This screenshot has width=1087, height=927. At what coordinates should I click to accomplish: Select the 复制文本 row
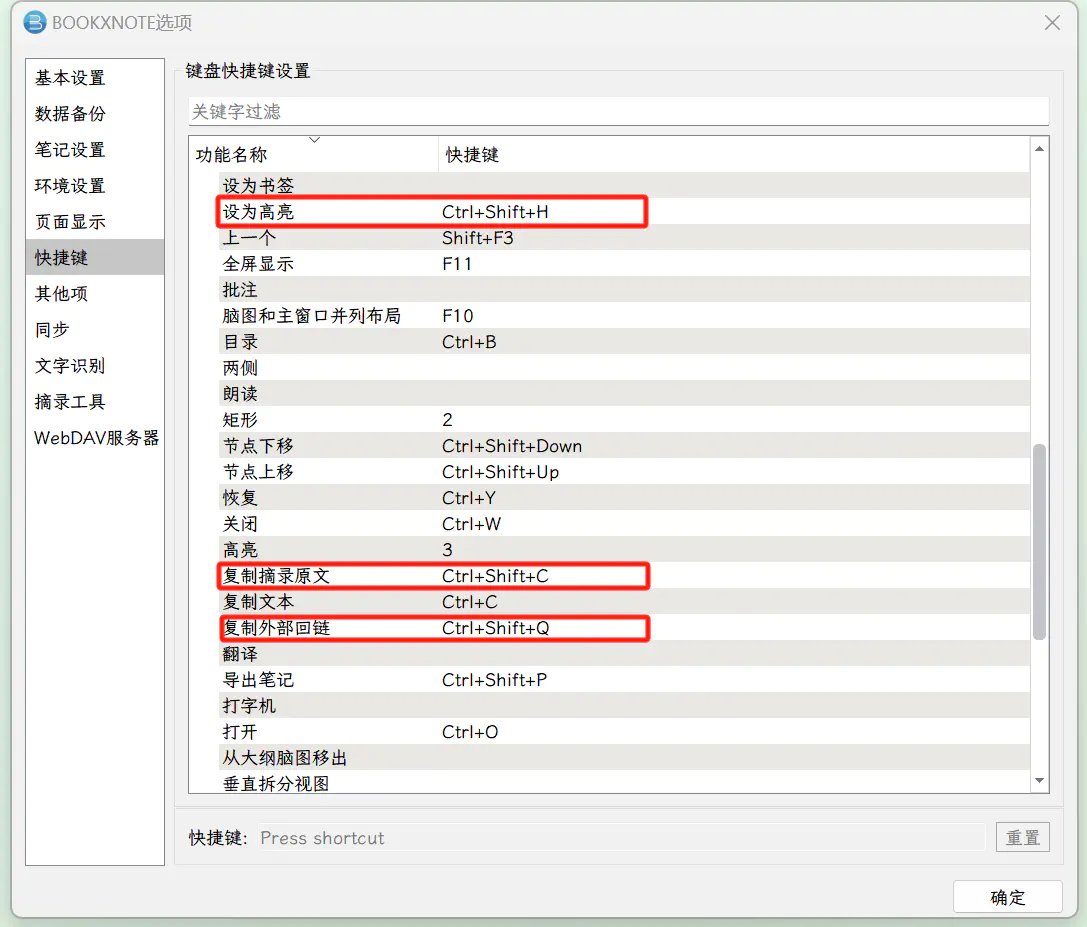click(x=624, y=602)
